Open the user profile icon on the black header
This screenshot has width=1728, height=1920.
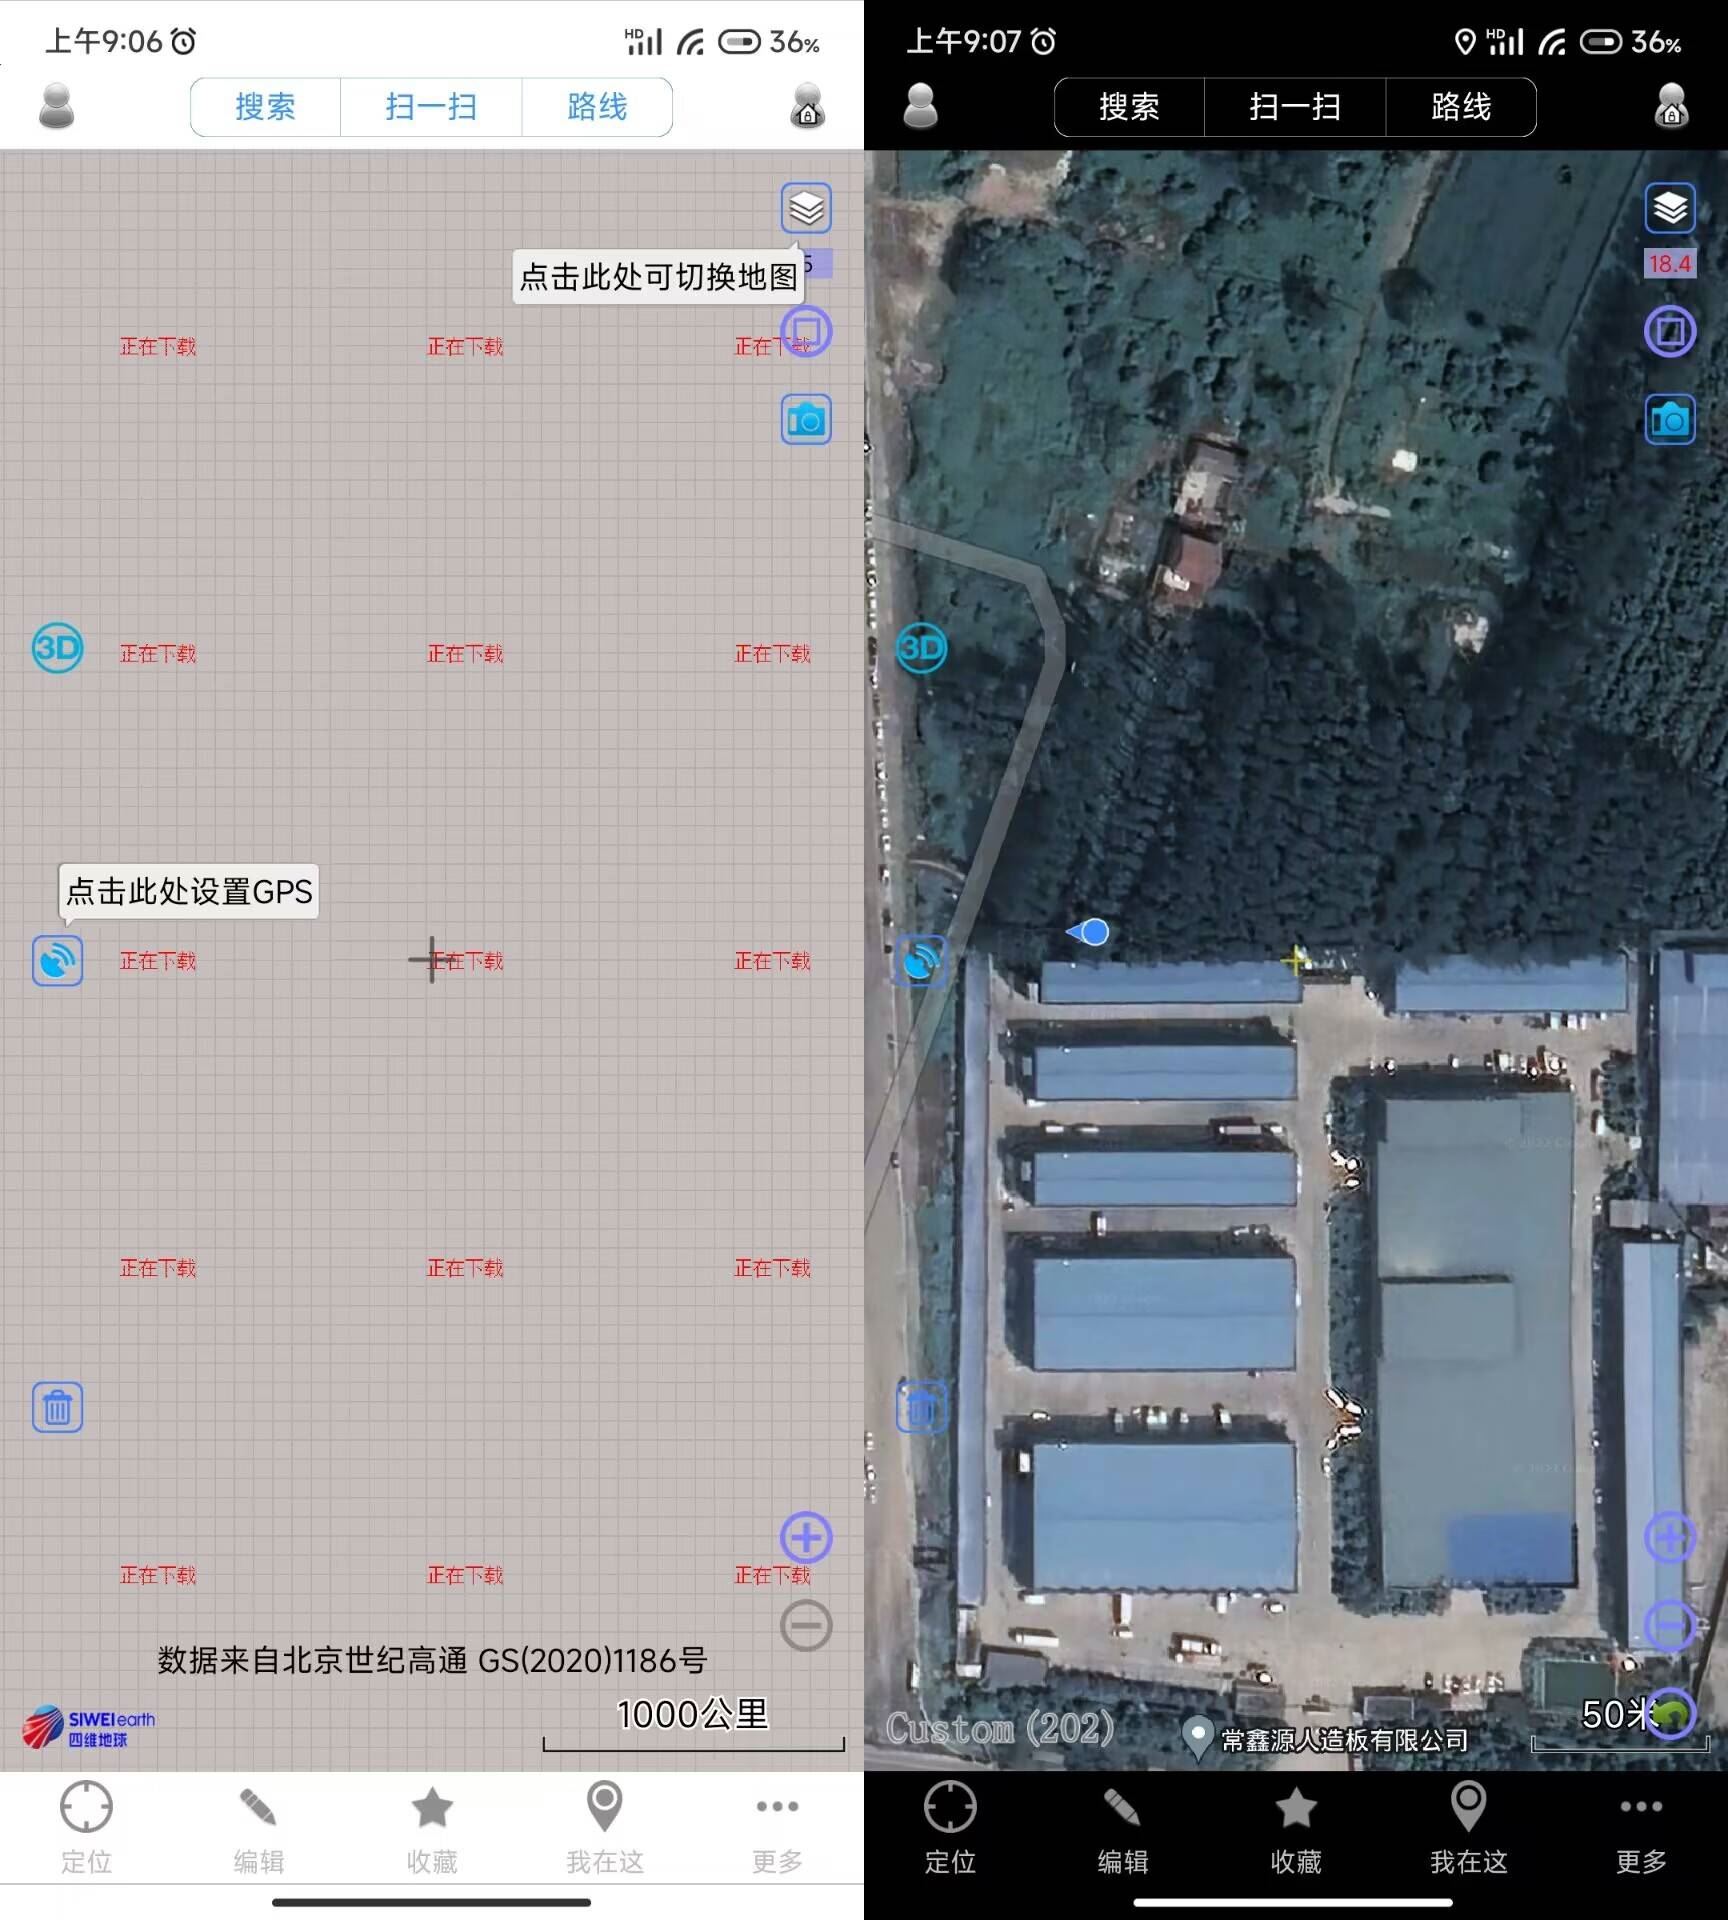(x=920, y=106)
